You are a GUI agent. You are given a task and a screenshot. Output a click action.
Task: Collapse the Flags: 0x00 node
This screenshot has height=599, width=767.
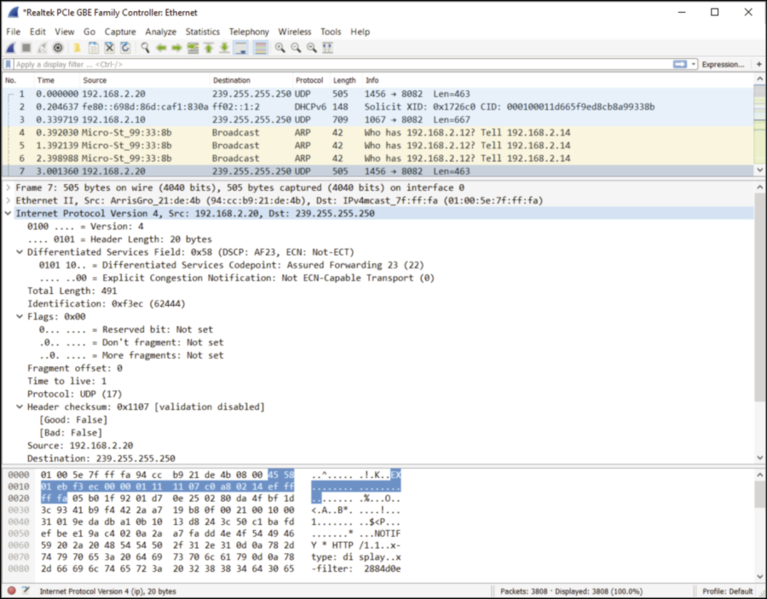pos(20,316)
